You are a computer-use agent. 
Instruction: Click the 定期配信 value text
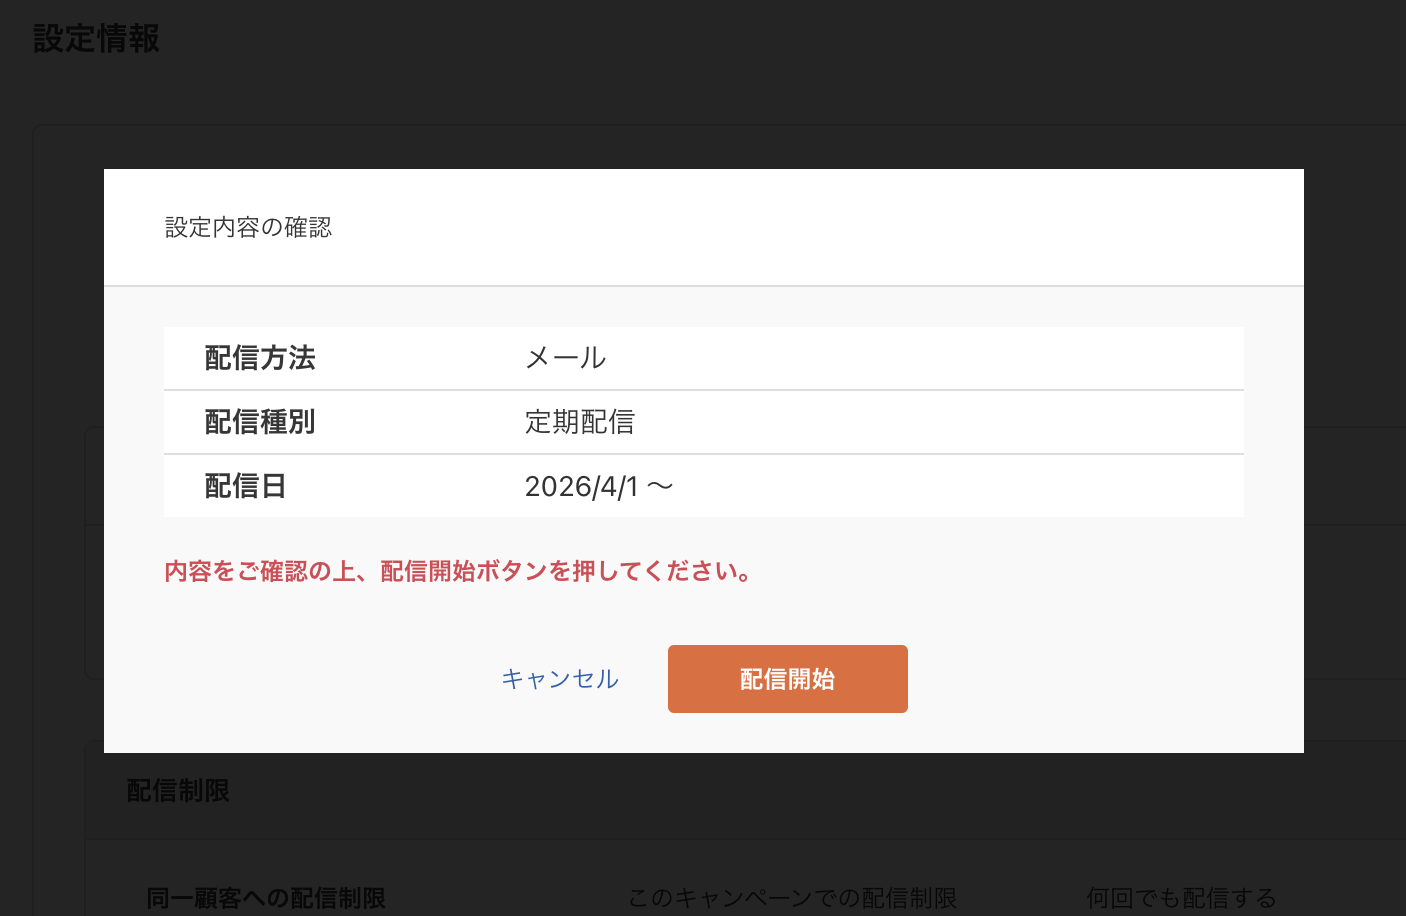tap(580, 422)
